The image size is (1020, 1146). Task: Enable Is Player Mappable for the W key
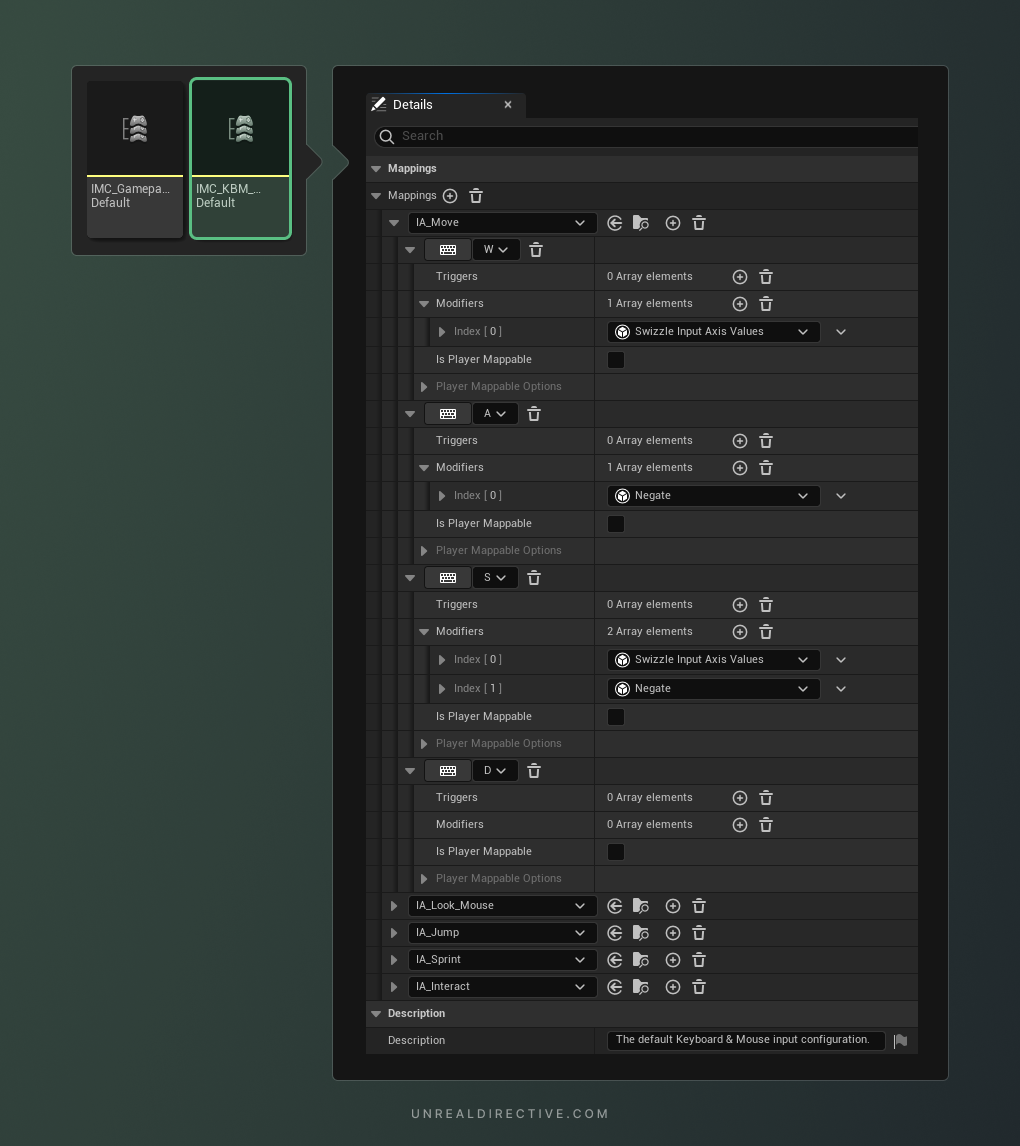616,360
